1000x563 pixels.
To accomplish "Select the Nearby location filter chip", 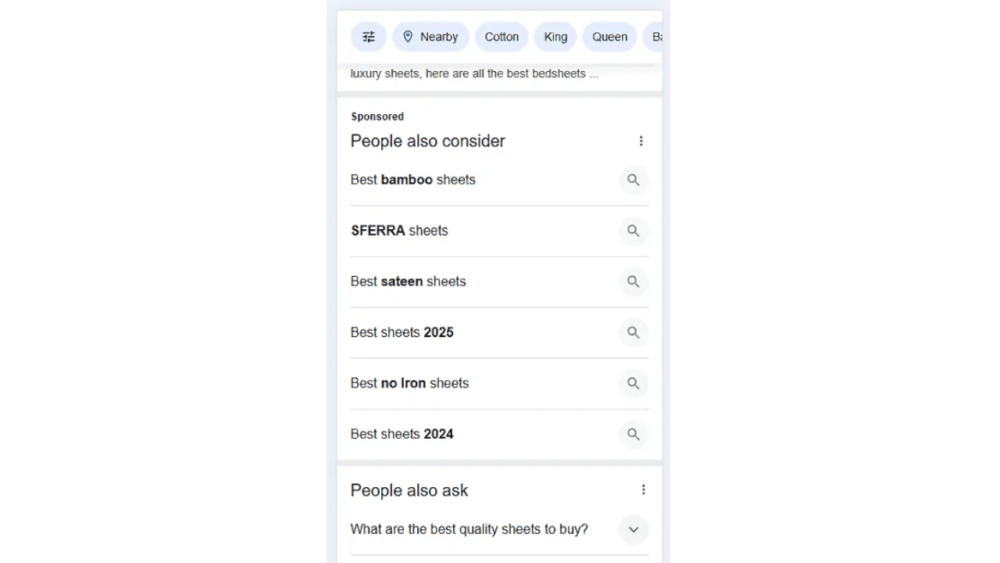I will click(x=430, y=37).
